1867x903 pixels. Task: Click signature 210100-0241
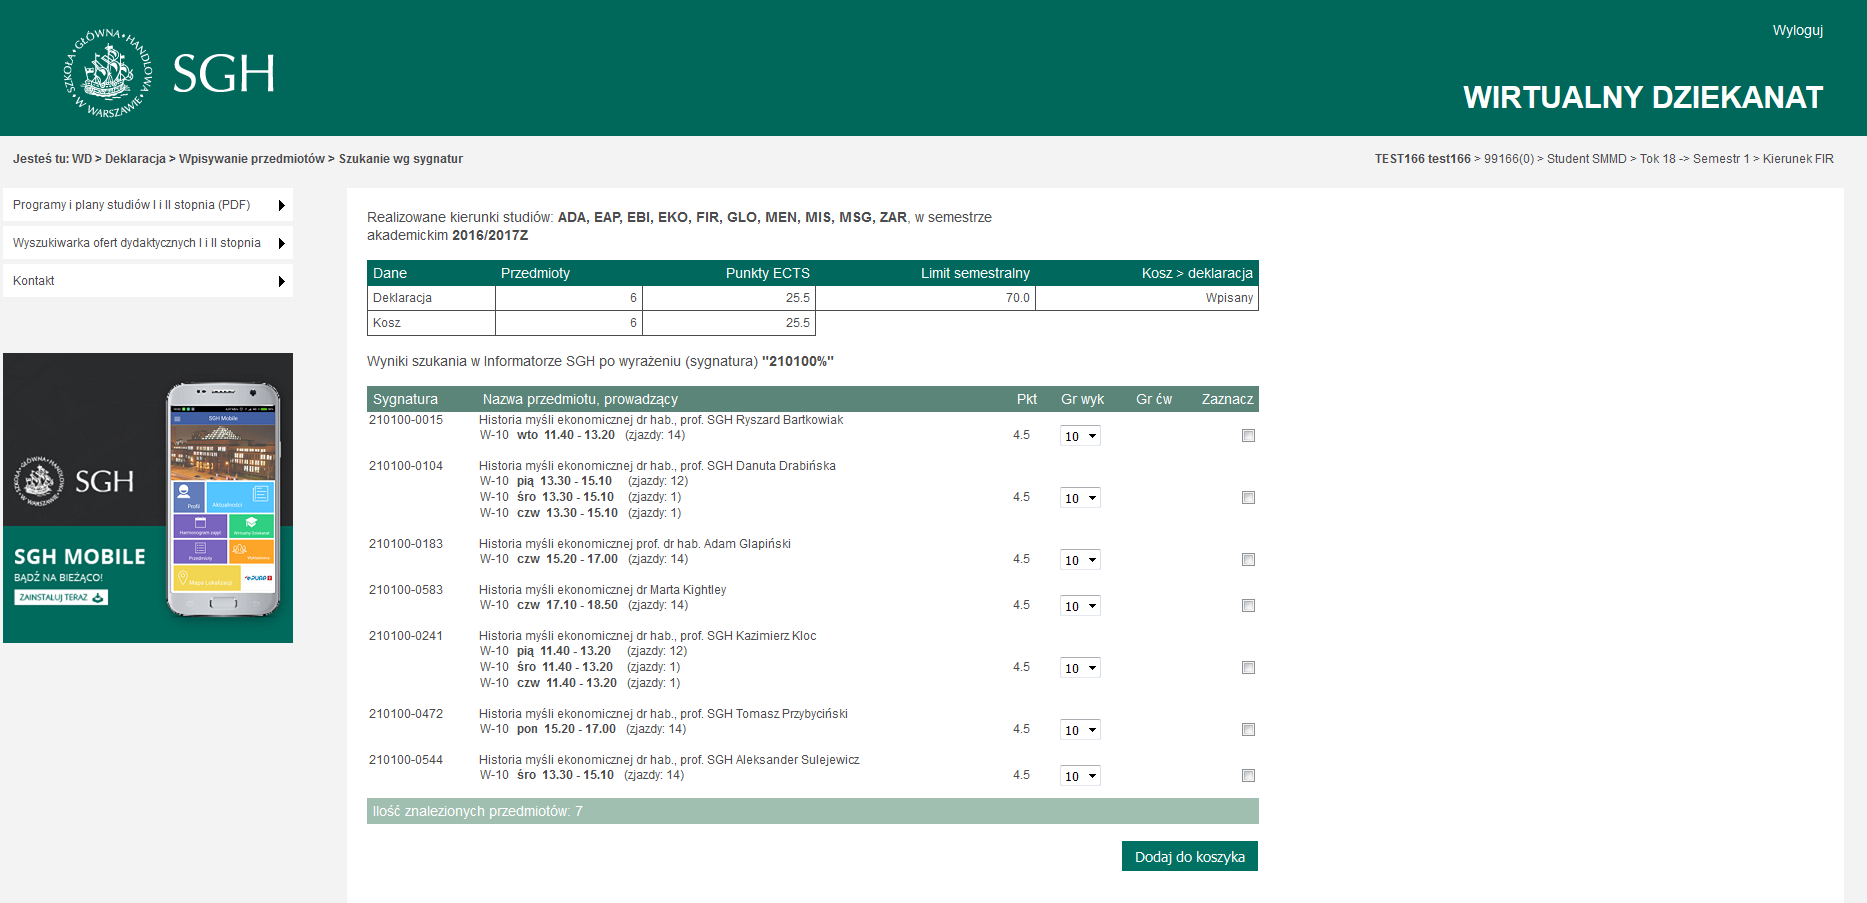coord(406,636)
